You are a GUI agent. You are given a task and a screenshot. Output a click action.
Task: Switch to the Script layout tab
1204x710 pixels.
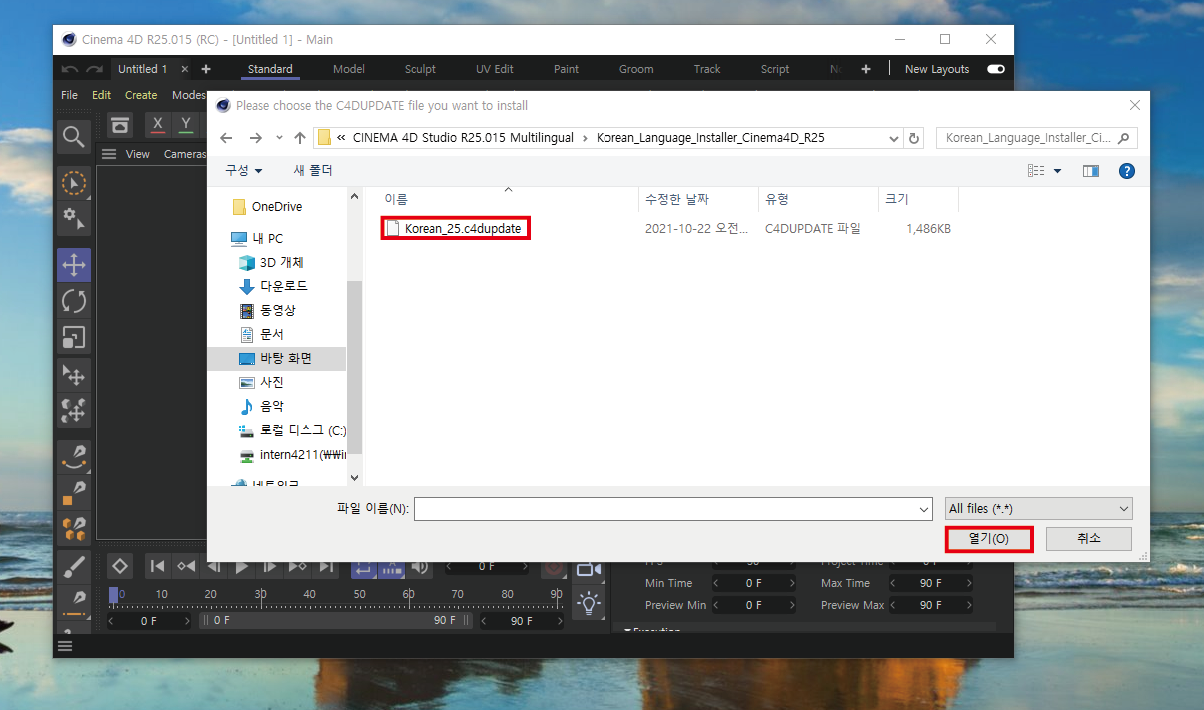click(775, 69)
